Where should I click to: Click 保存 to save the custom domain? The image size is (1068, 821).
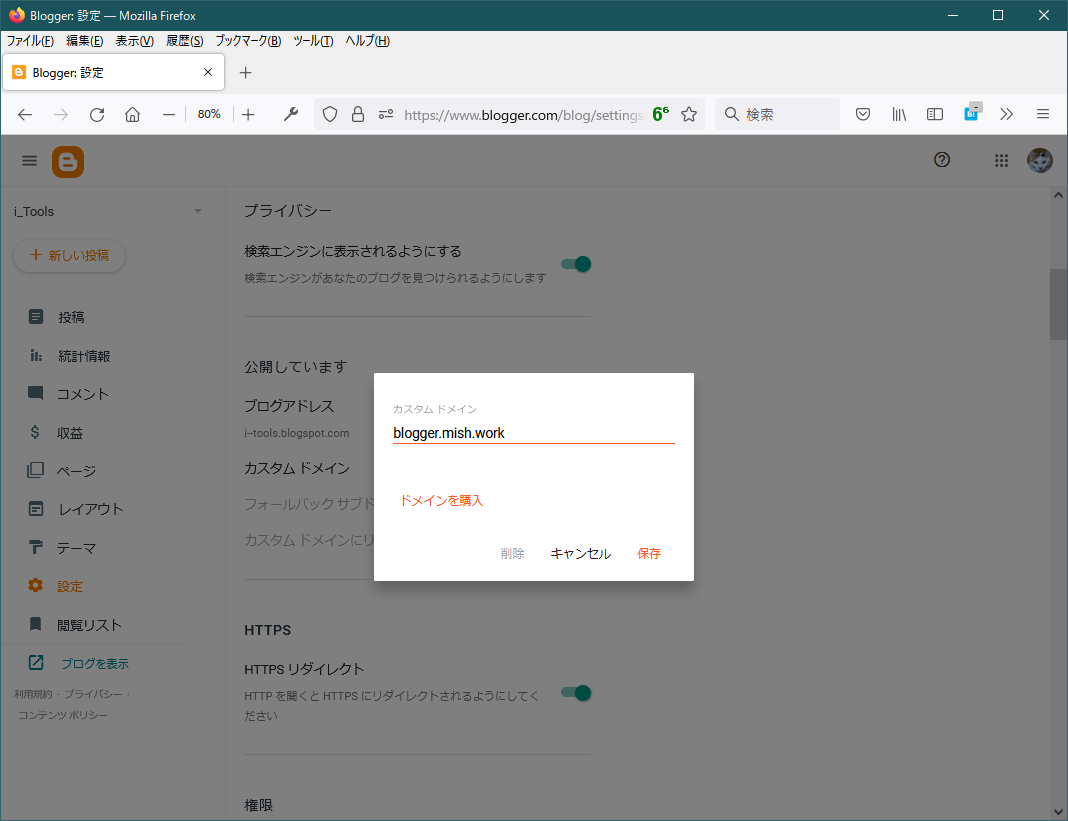pos(649,554)
